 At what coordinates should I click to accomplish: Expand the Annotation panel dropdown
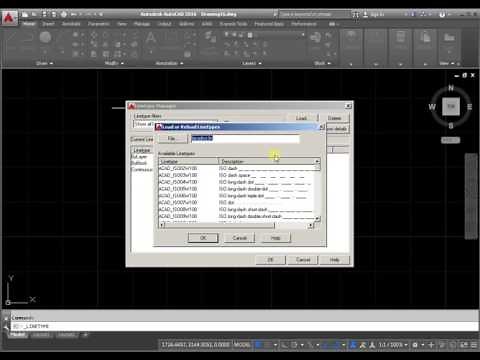tap(169, 63)
